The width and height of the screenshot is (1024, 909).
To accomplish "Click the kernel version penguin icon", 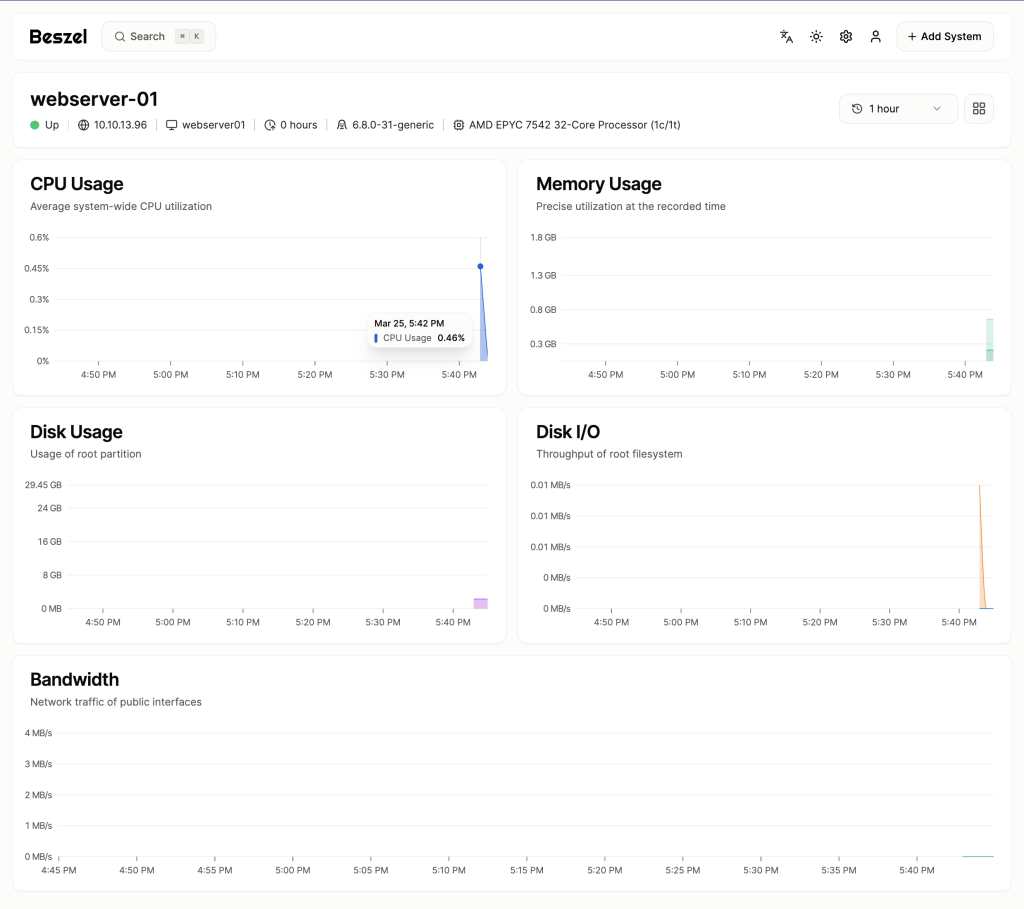I will (x=342, y=125).
